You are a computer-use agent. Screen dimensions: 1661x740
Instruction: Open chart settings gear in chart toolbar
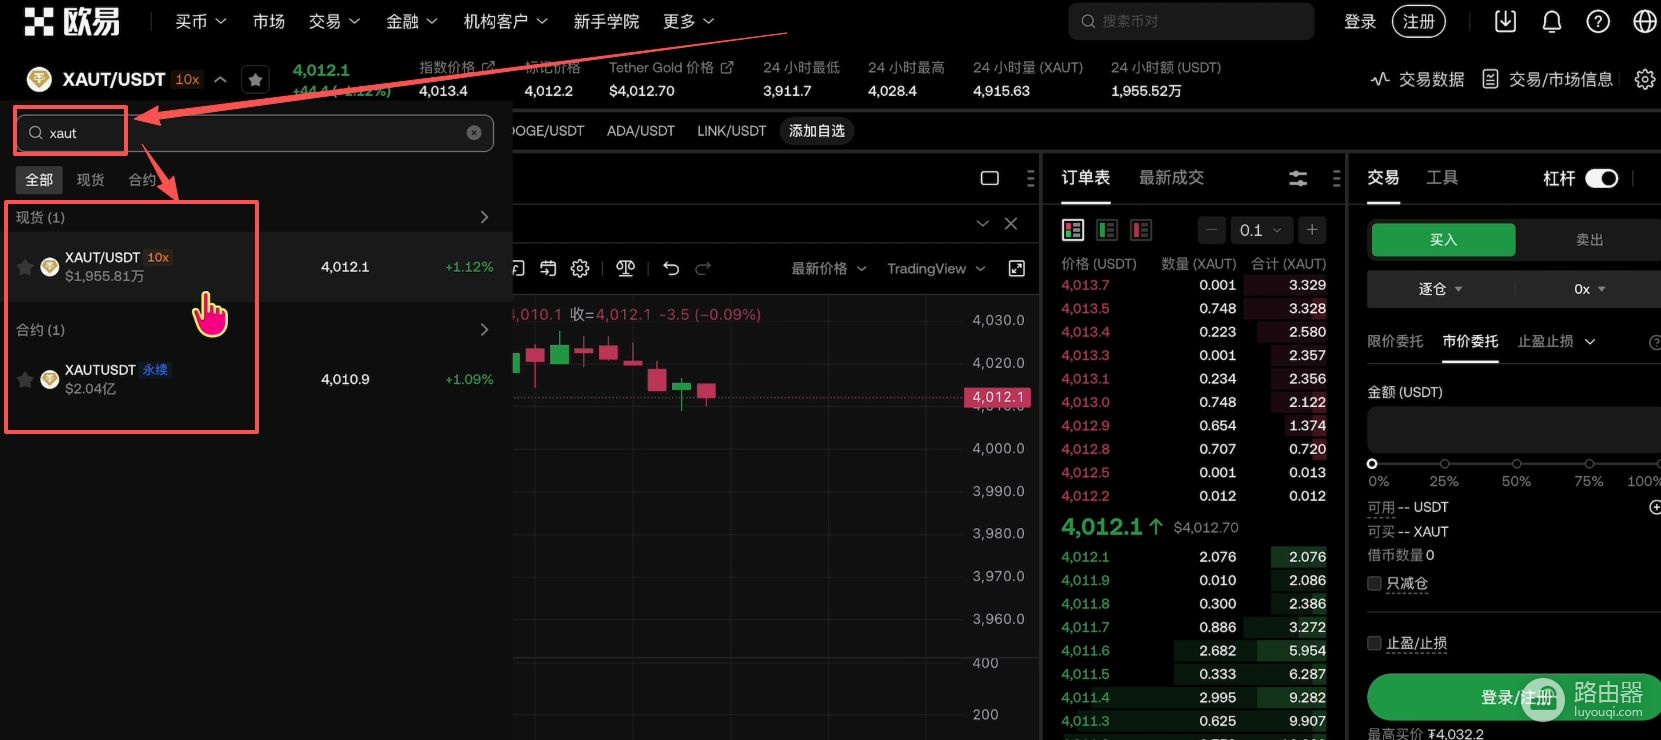pyautogui.click(x=580, y=268)
